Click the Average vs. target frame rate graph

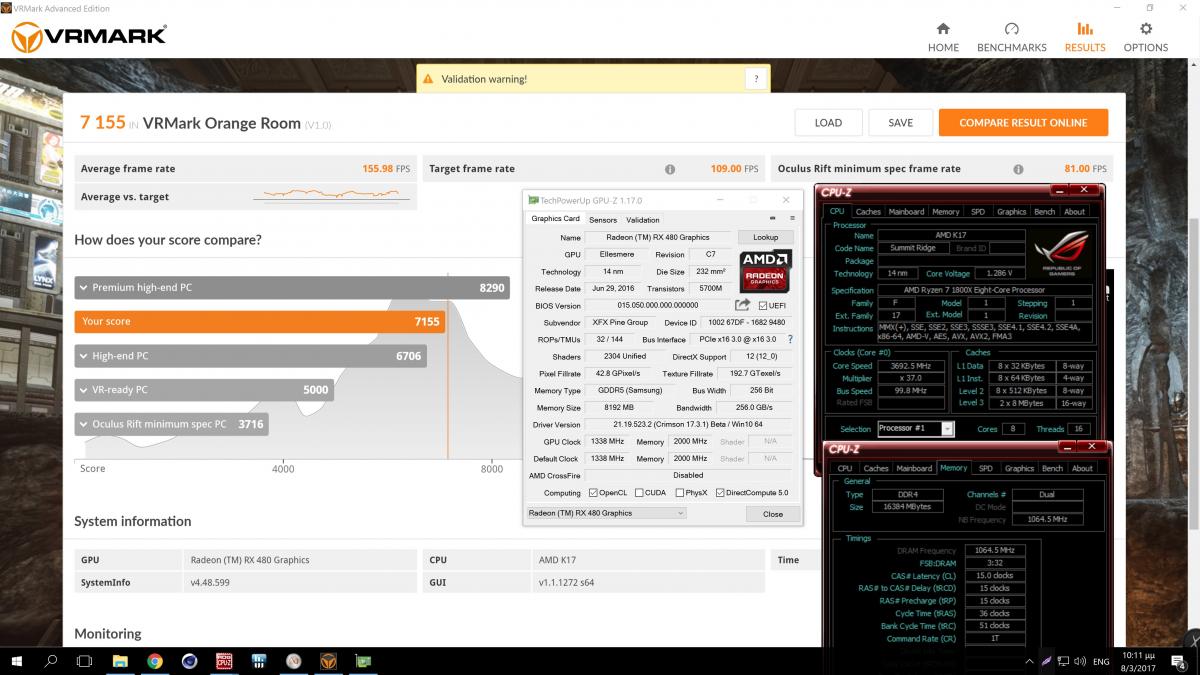[331, 195]
